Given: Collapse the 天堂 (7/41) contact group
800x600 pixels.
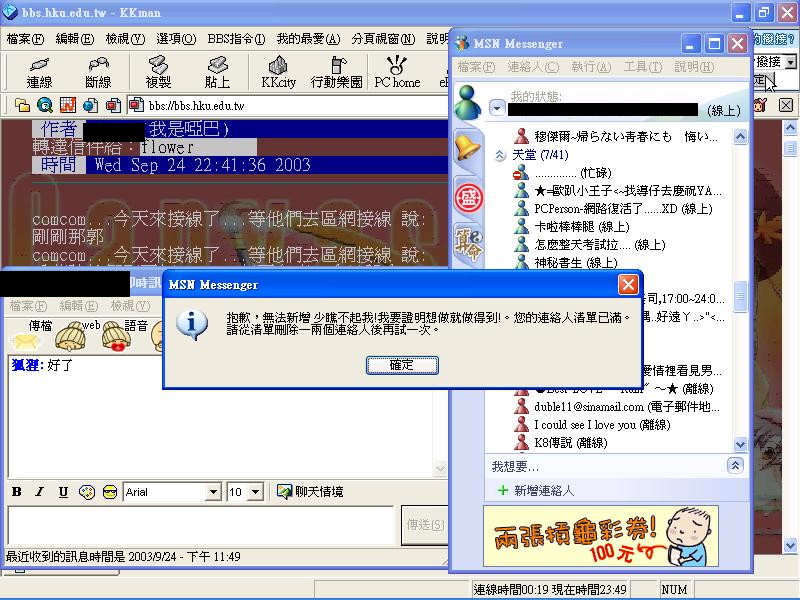Looking at the screenshot, I should coord(499,155).
